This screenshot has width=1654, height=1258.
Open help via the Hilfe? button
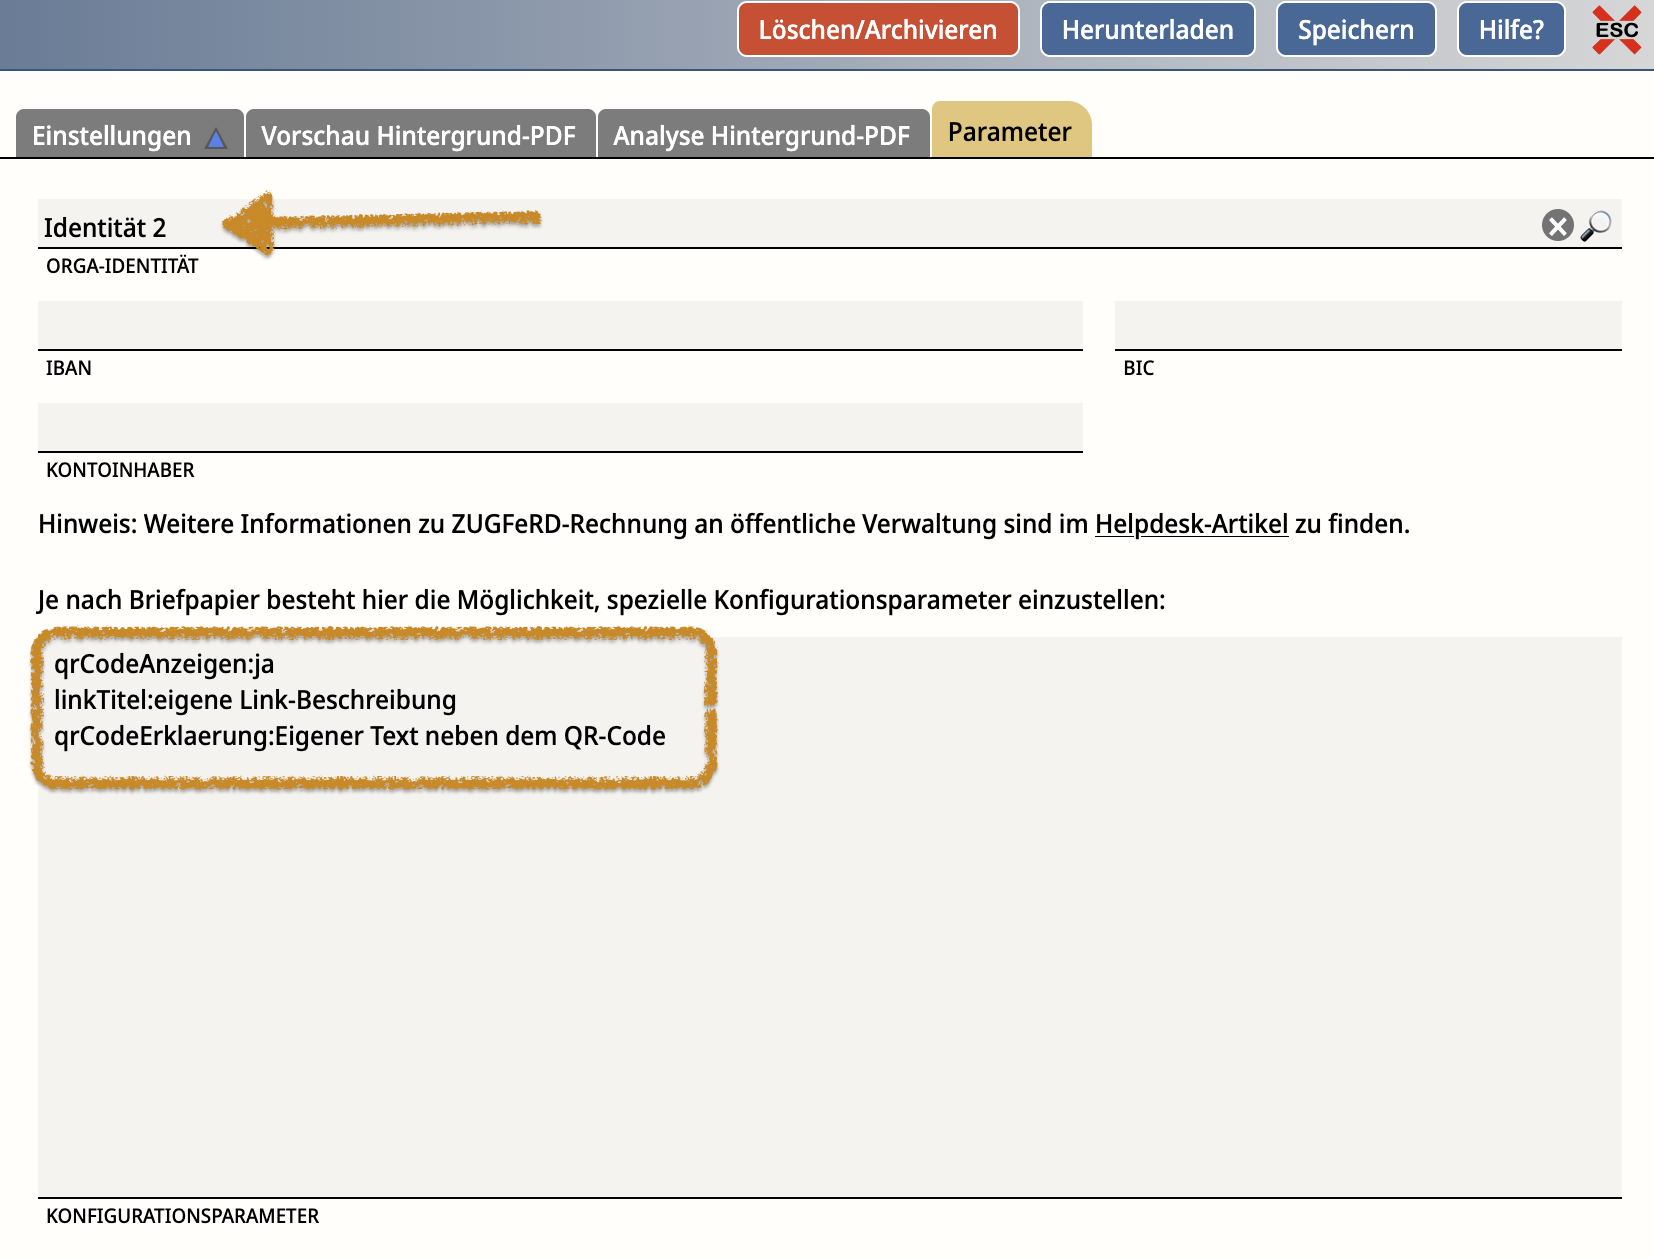click(1510, 30)
